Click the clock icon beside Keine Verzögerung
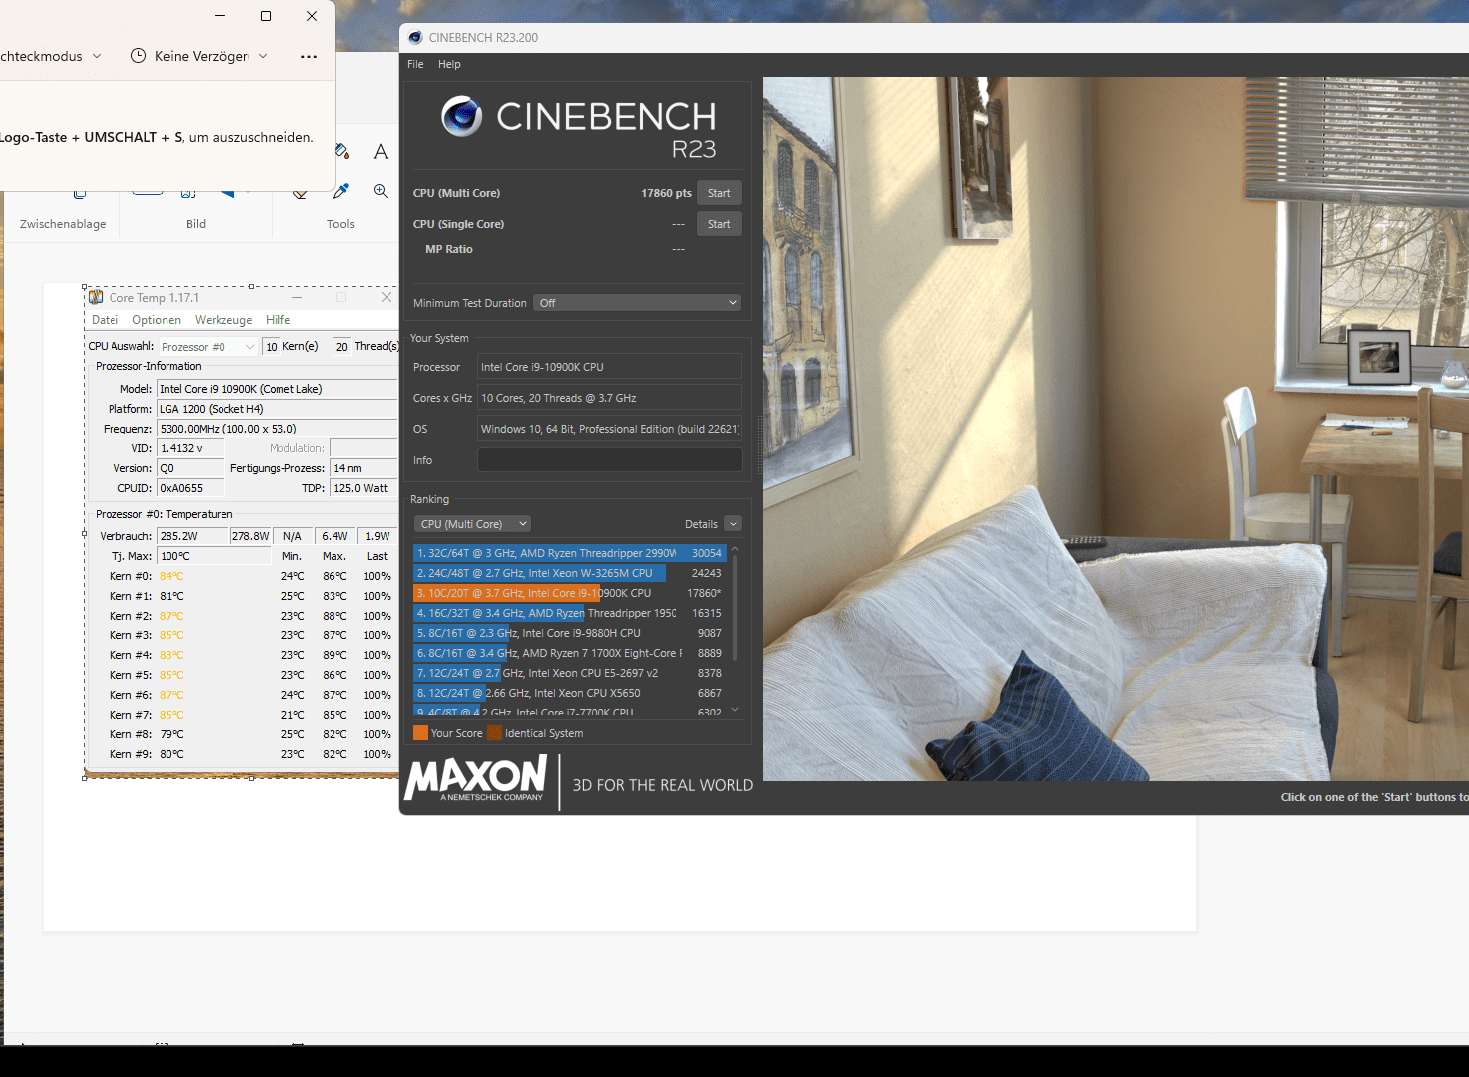Viewport: 1469px width, 1077px height. tap(139, 56)
